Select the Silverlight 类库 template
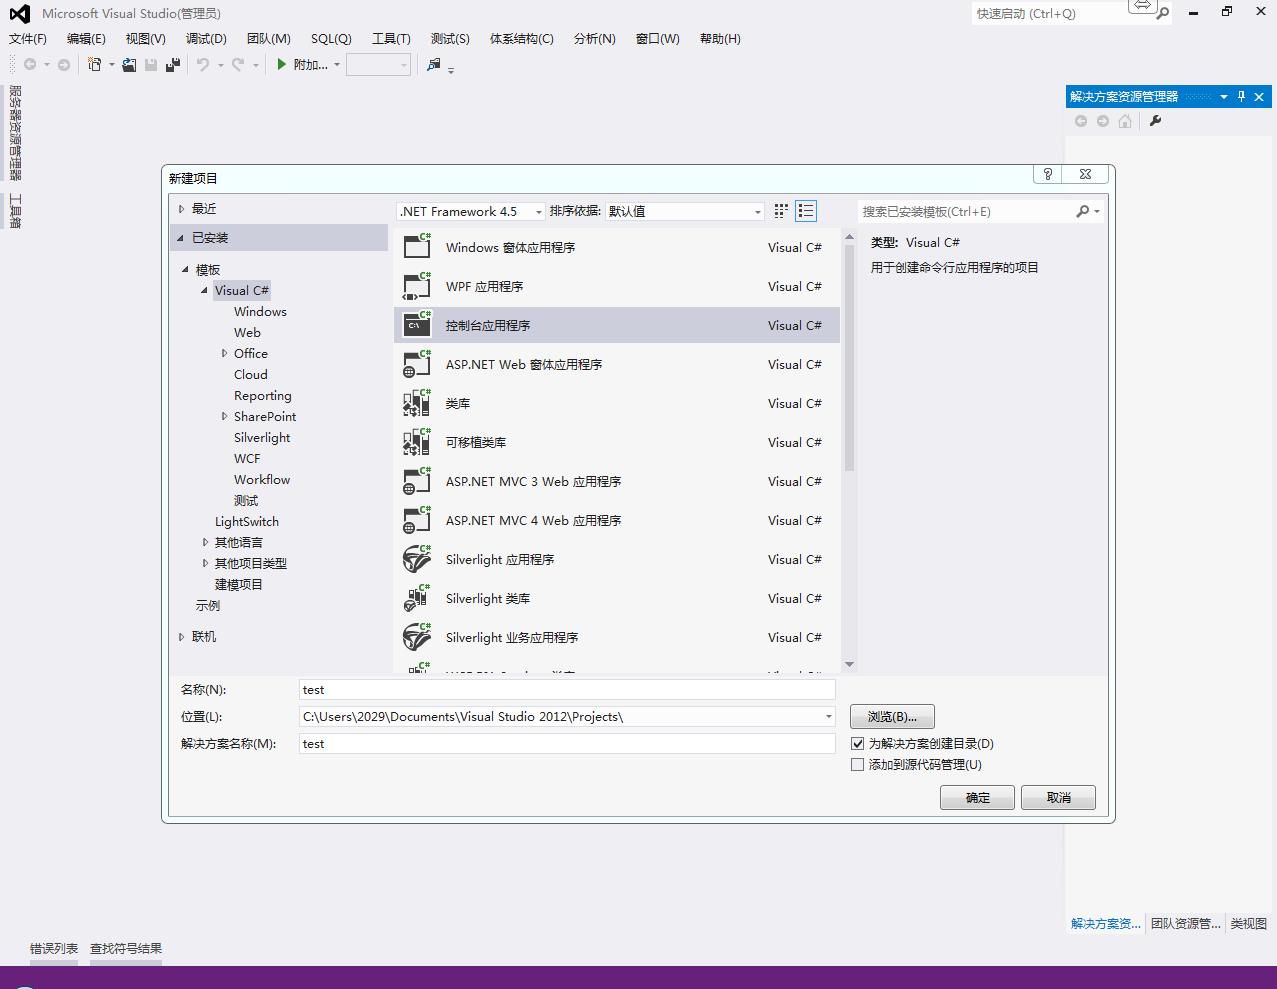This screenshot has width=1277, height=989. coord(617,598)
